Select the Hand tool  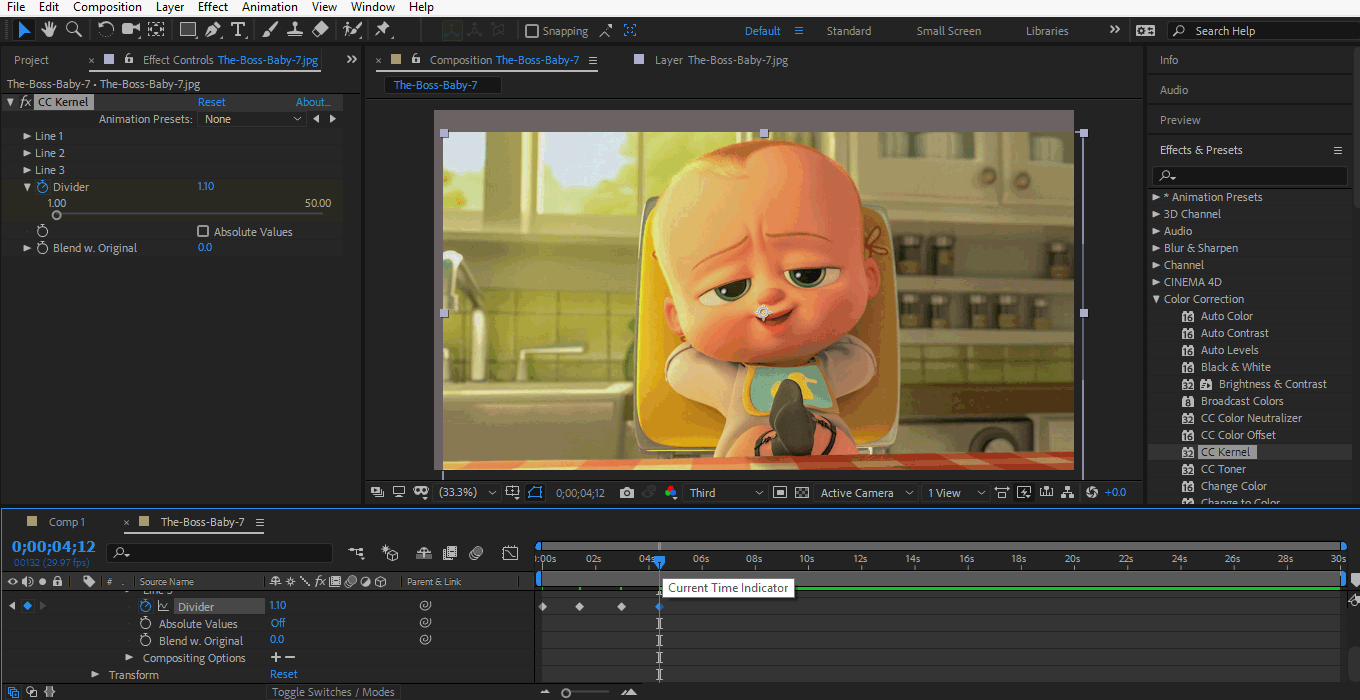click(x=47, y=30)
